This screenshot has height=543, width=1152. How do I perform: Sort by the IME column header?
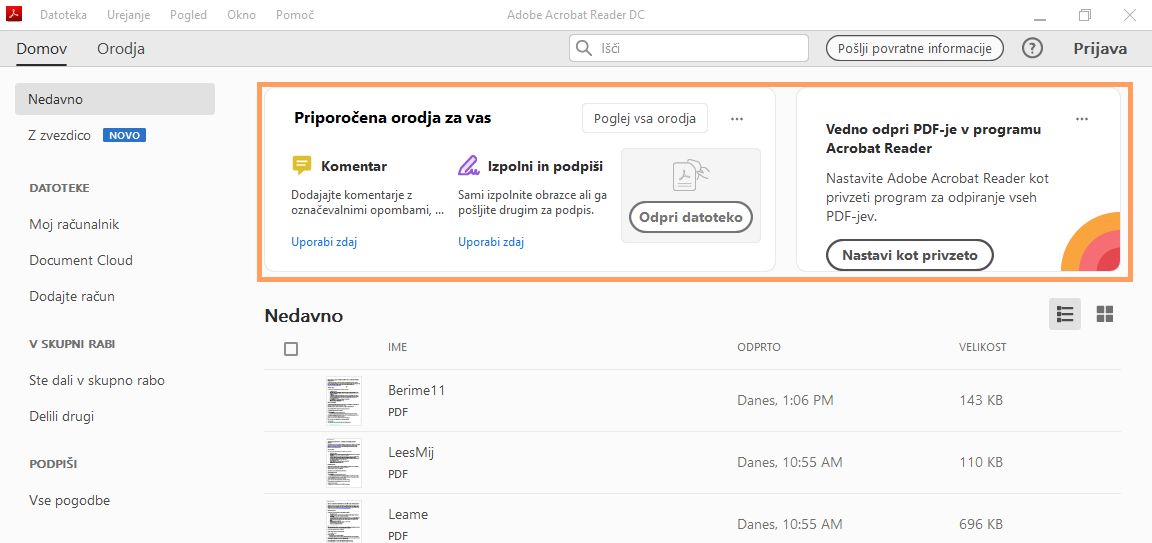click(x=397, y=347)
